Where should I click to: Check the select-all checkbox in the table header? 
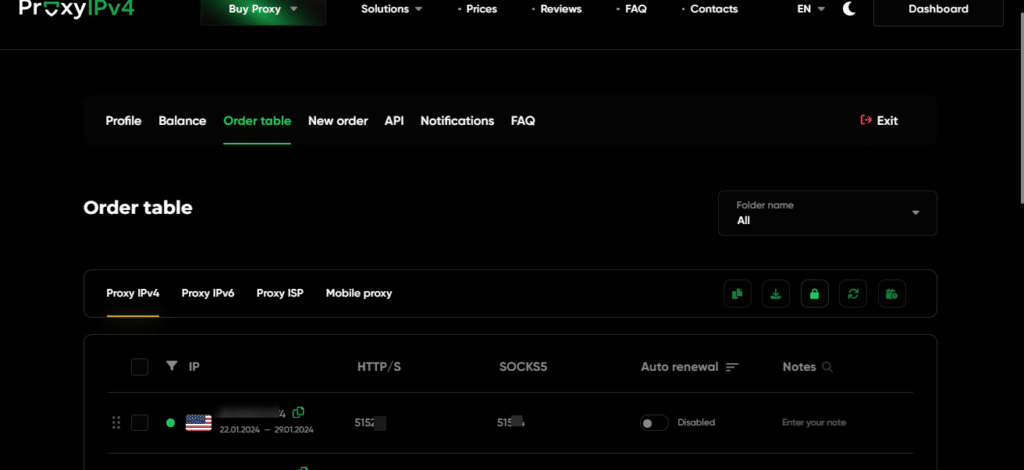pyautogui.click(x=140, y=367)
